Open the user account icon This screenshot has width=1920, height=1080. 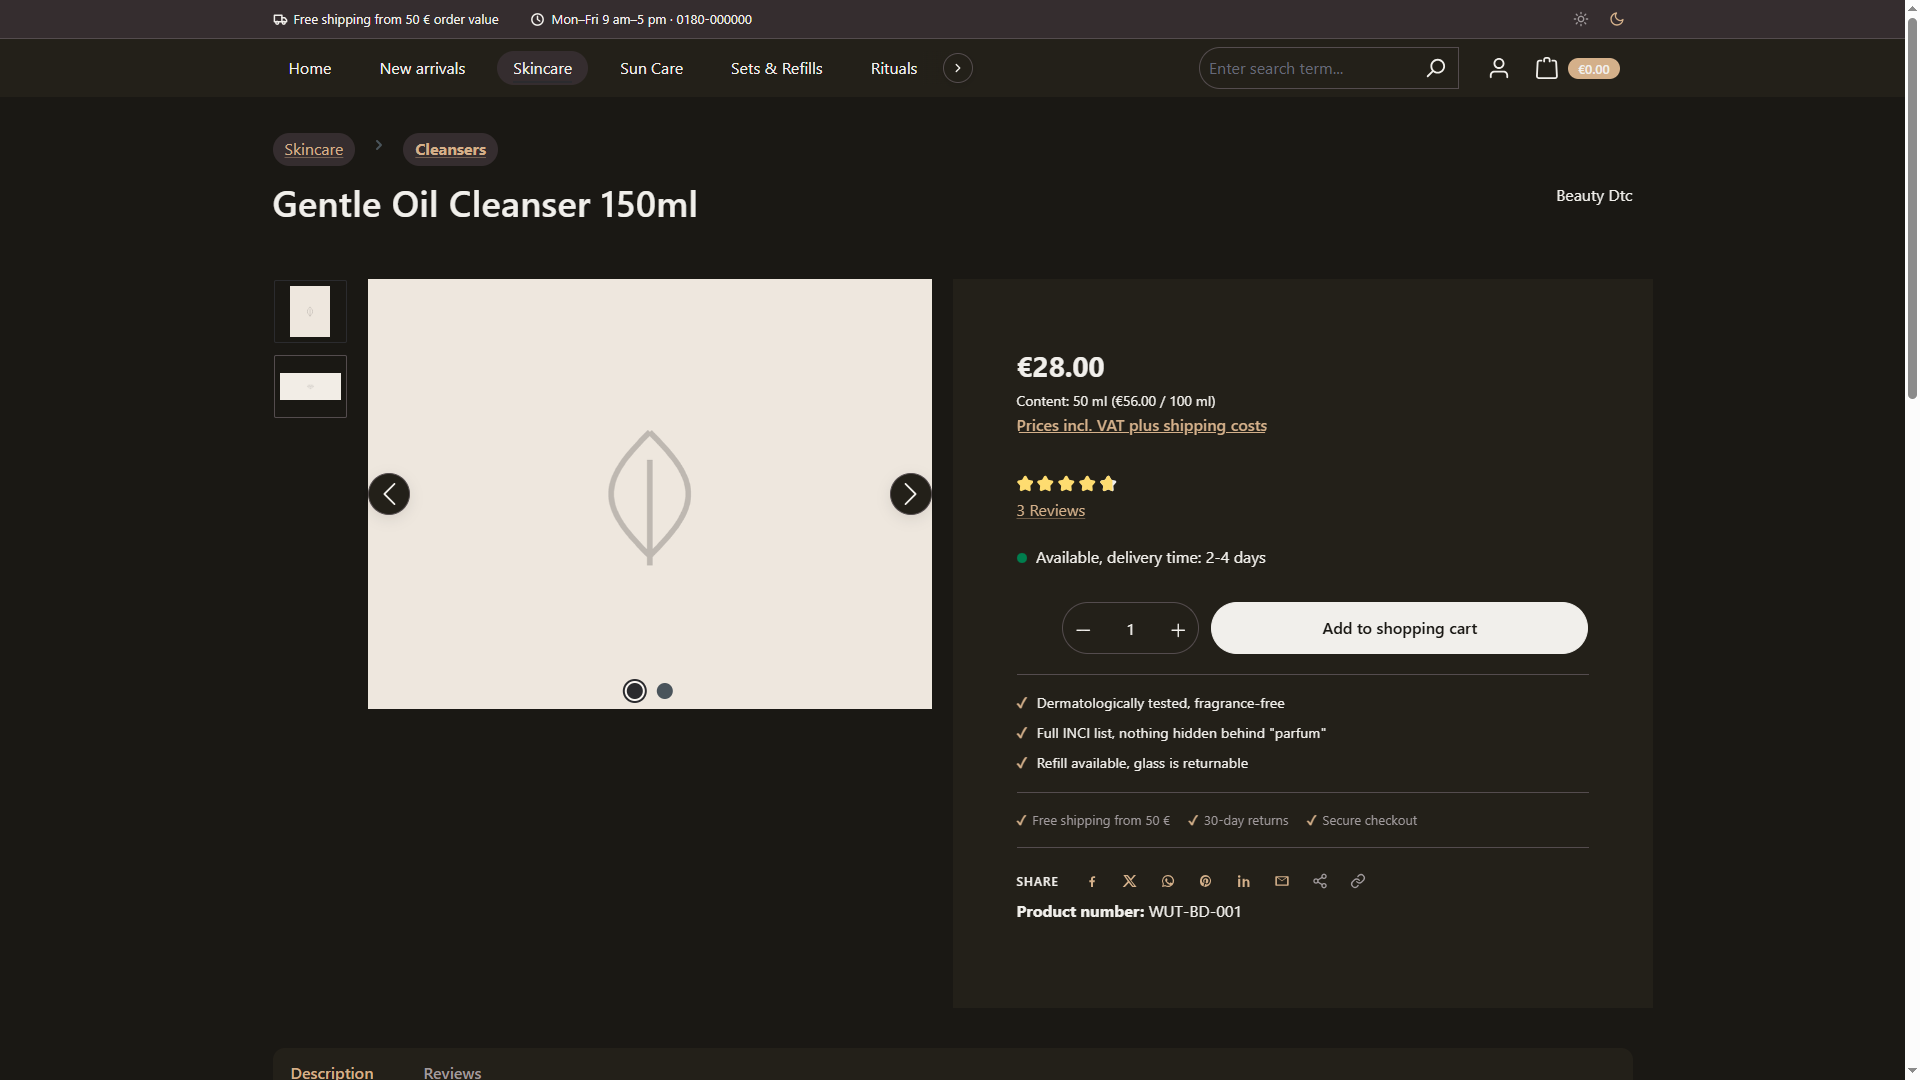pos(1498,68)
